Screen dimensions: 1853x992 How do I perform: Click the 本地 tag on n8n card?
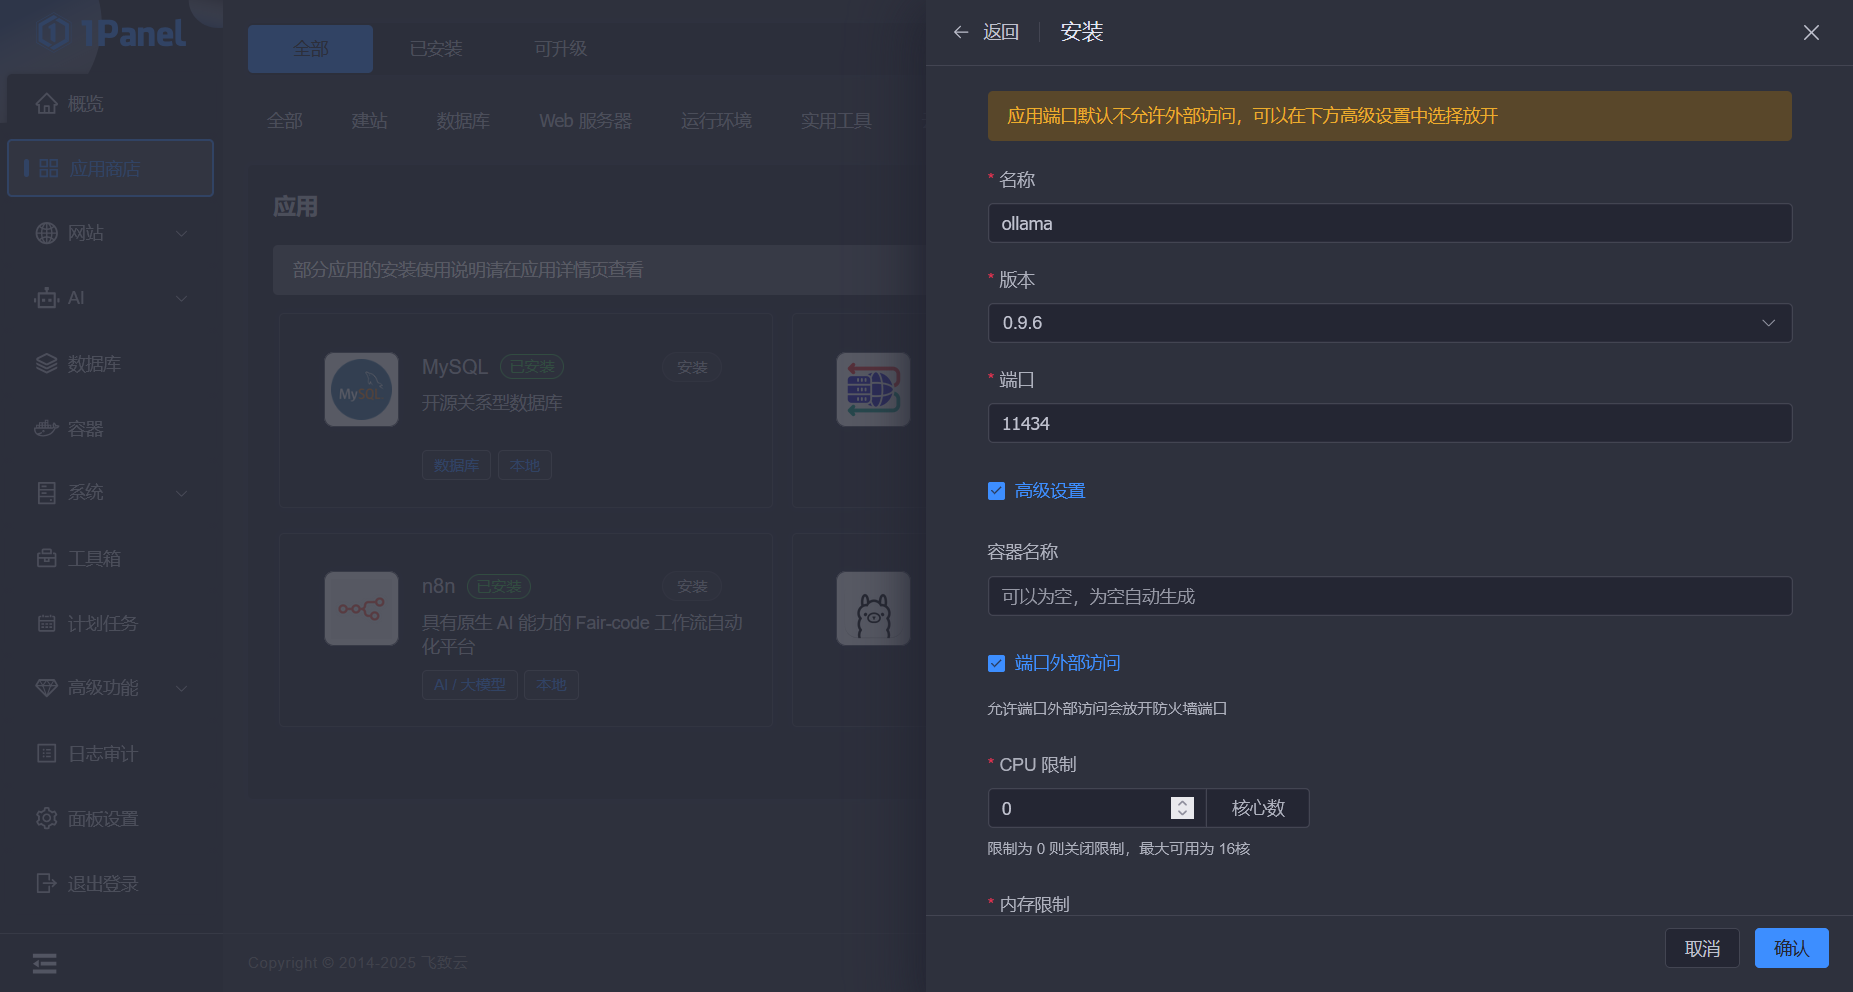(x=551, y=685)
